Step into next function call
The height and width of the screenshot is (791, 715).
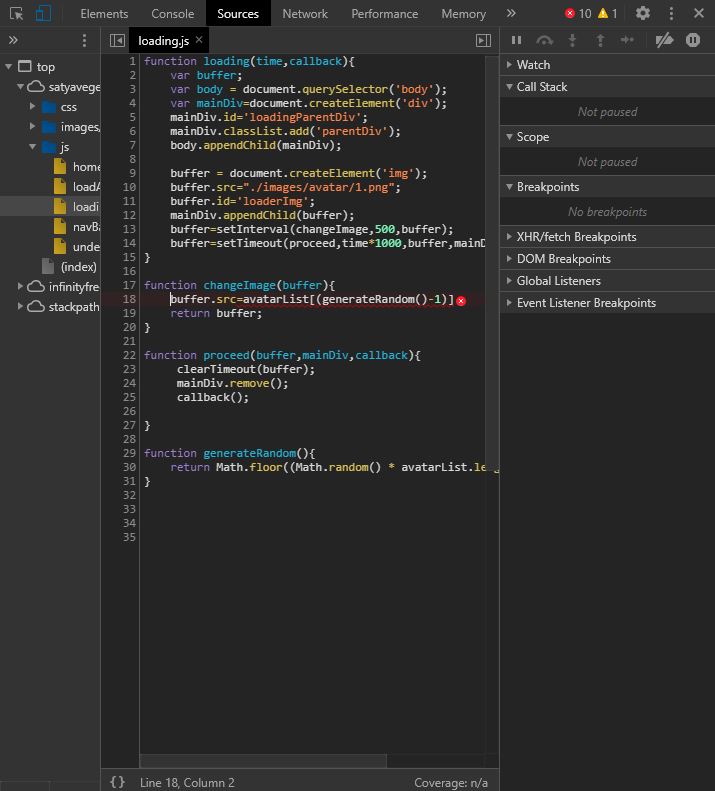572,40
